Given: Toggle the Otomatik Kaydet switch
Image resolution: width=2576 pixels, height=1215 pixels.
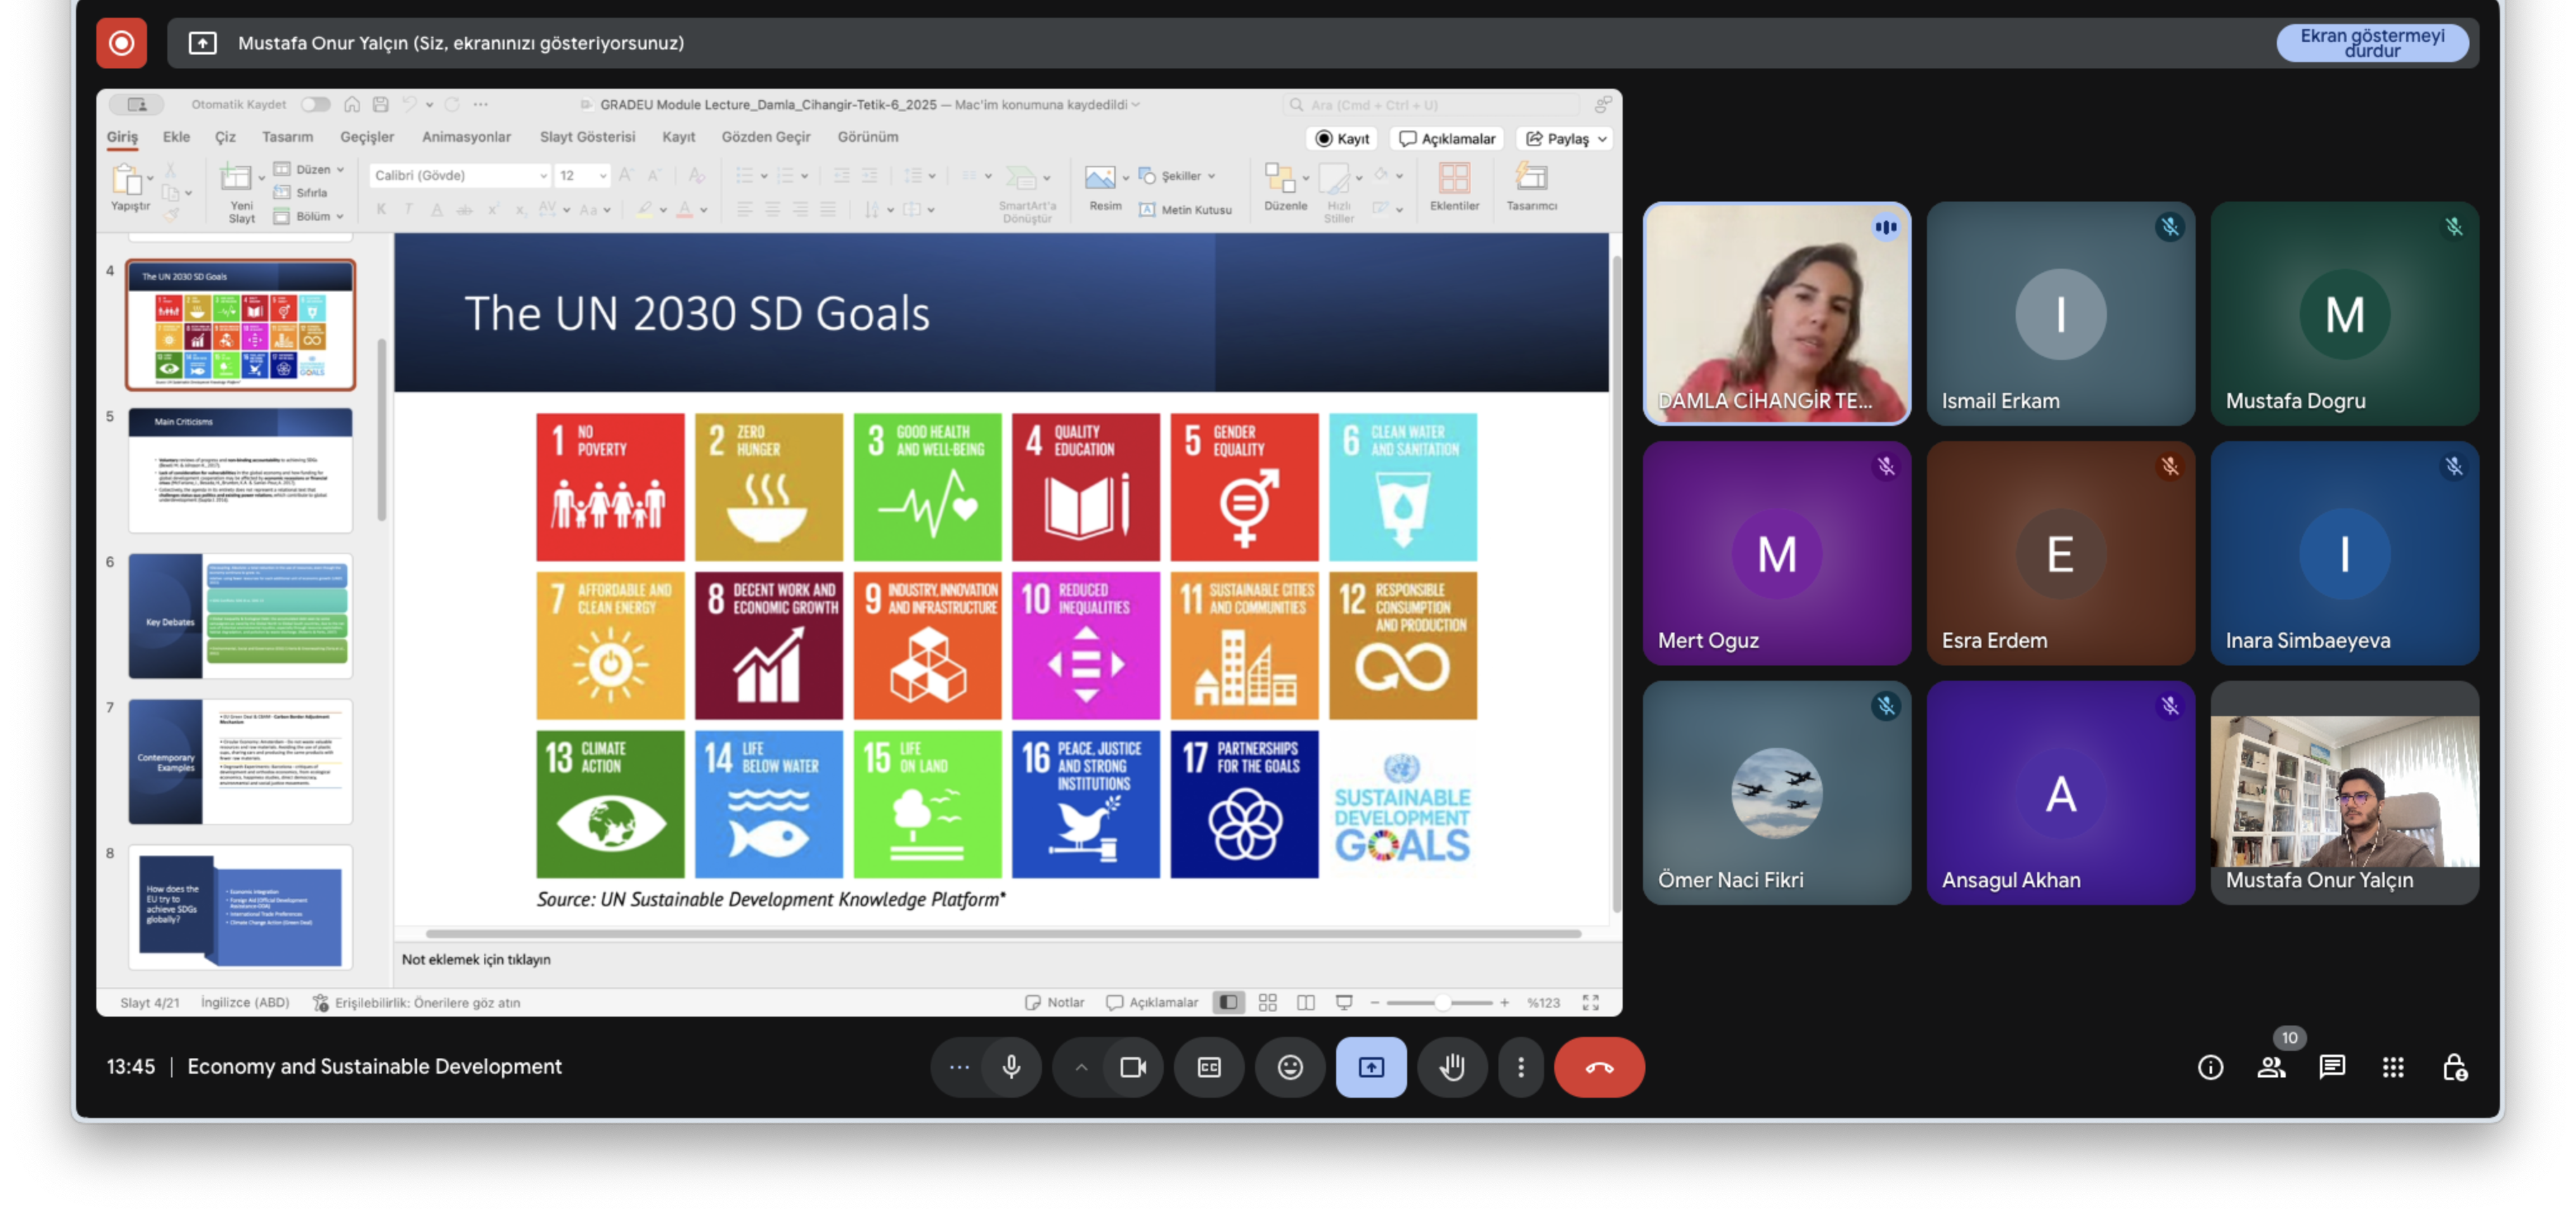Looking at the screenshot, I should point(315,104).
